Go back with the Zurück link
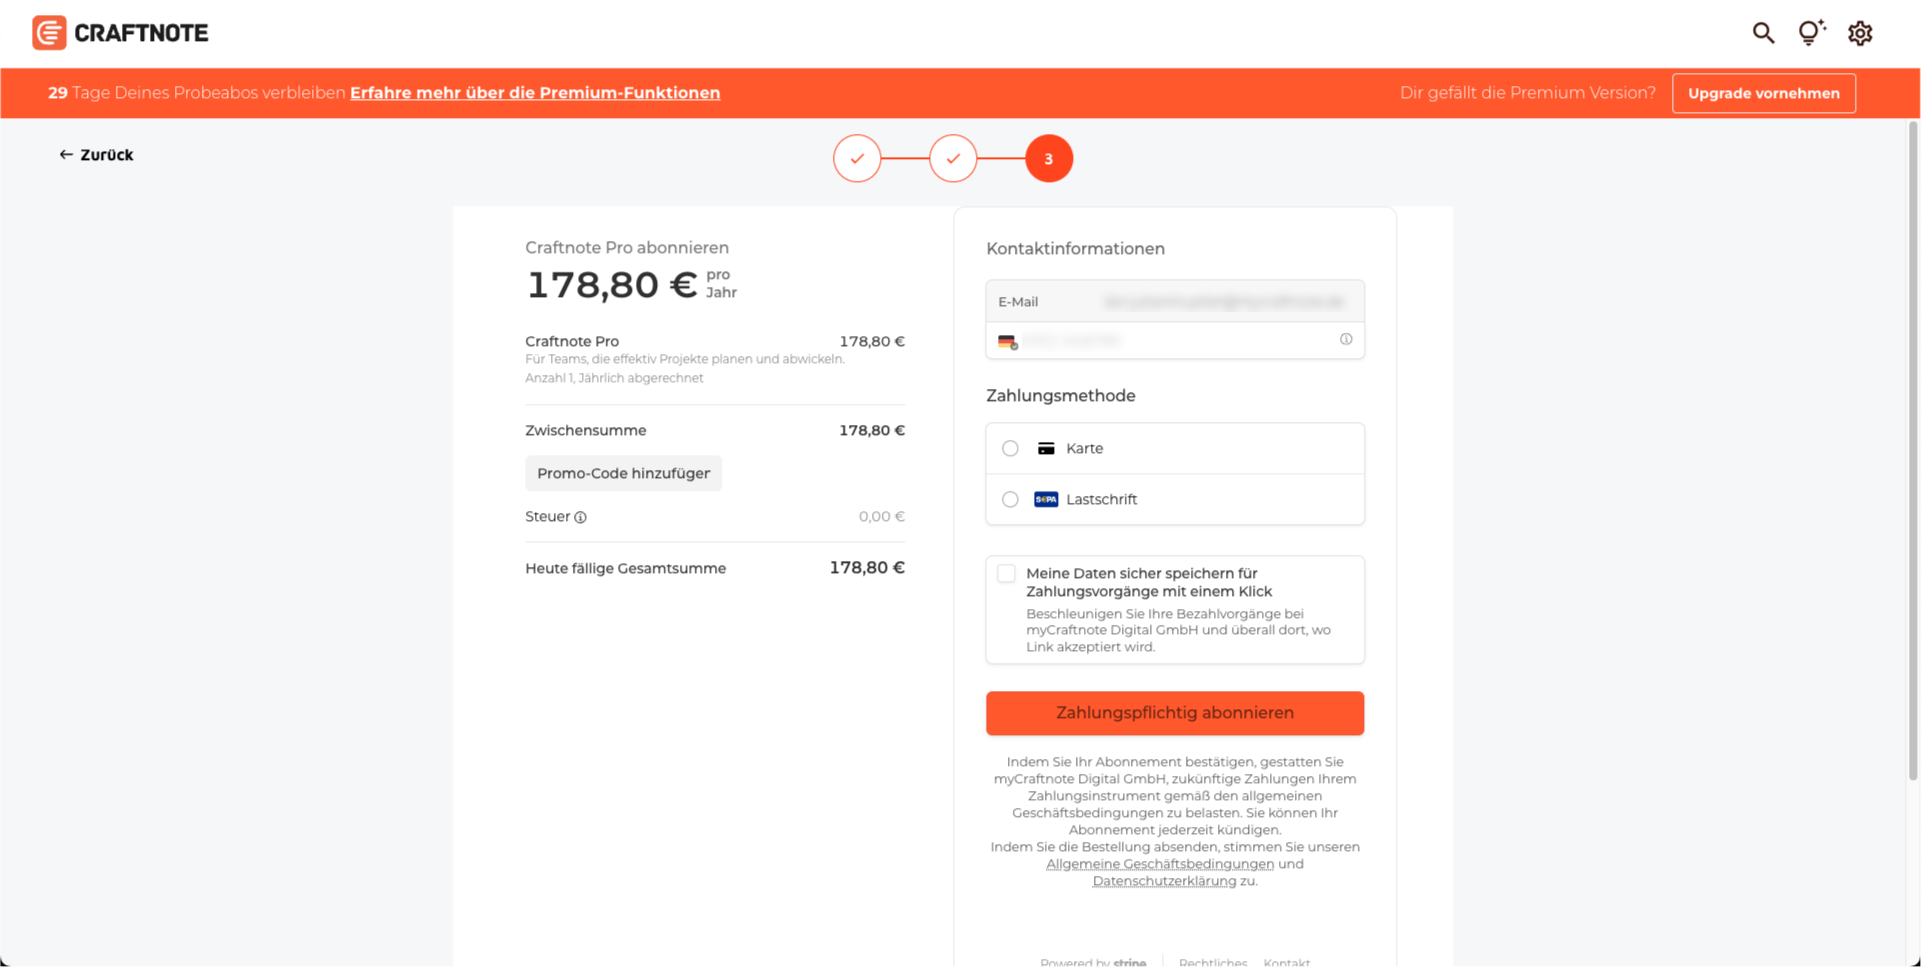 coord(96,155)
